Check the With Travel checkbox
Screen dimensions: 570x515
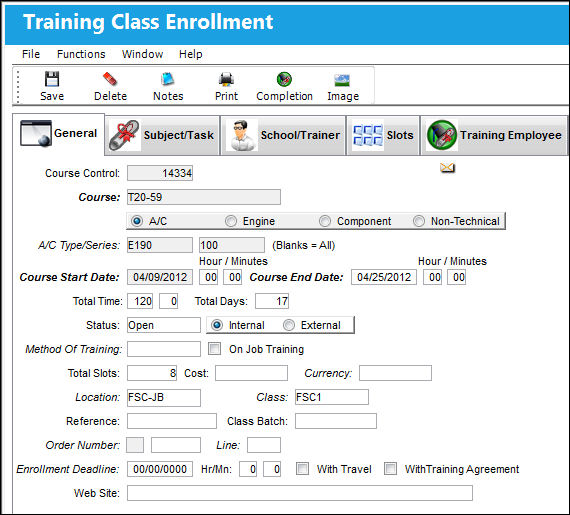coord(302,468)
